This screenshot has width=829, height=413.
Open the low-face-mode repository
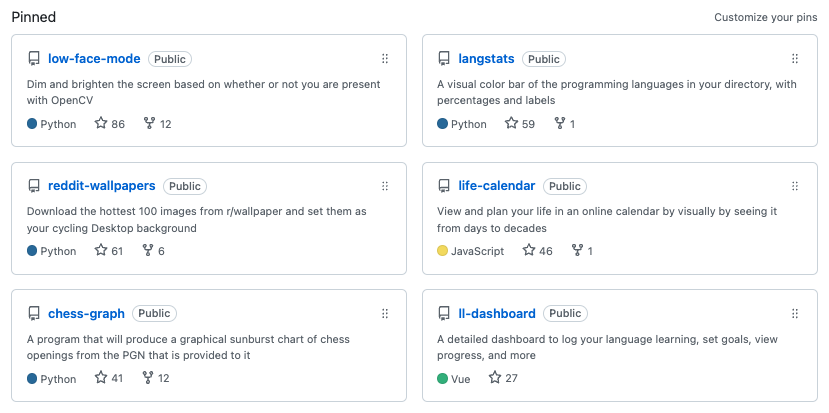[x=94, y=59]
